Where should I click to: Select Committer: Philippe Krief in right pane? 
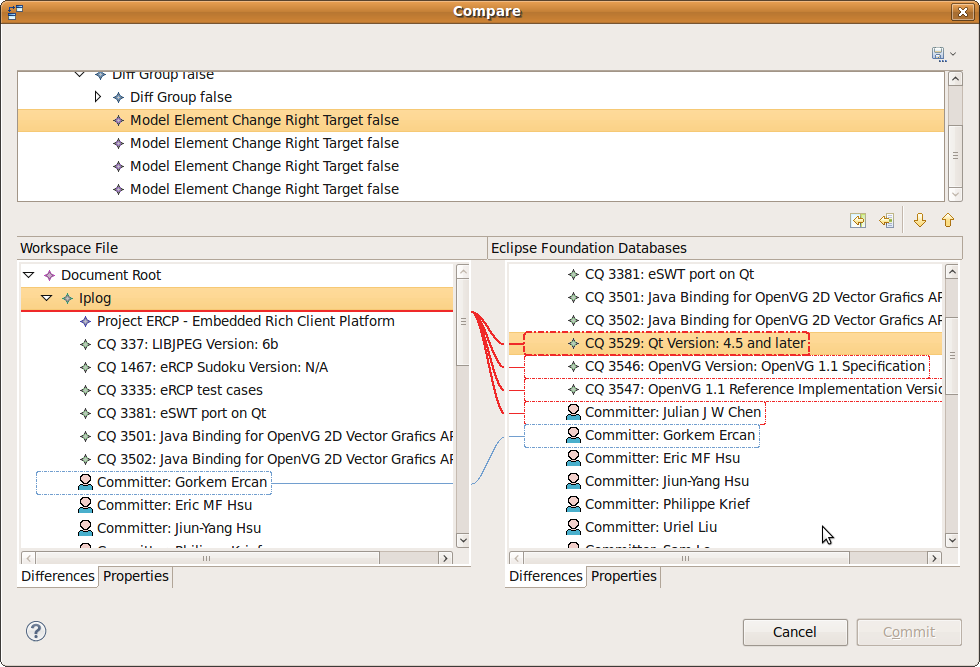(668, 504)
